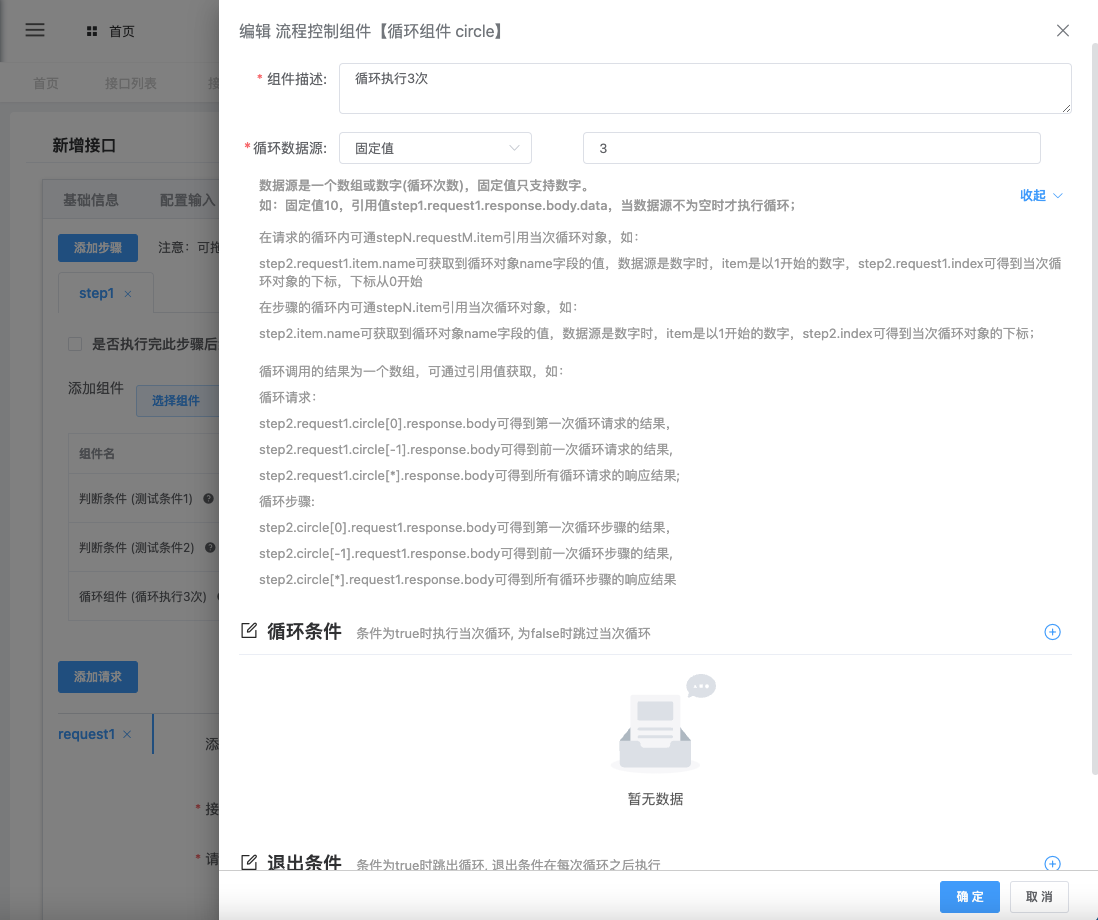Click the hamburger menu icon
The image size is (1098, 920).
coord(35,30)
